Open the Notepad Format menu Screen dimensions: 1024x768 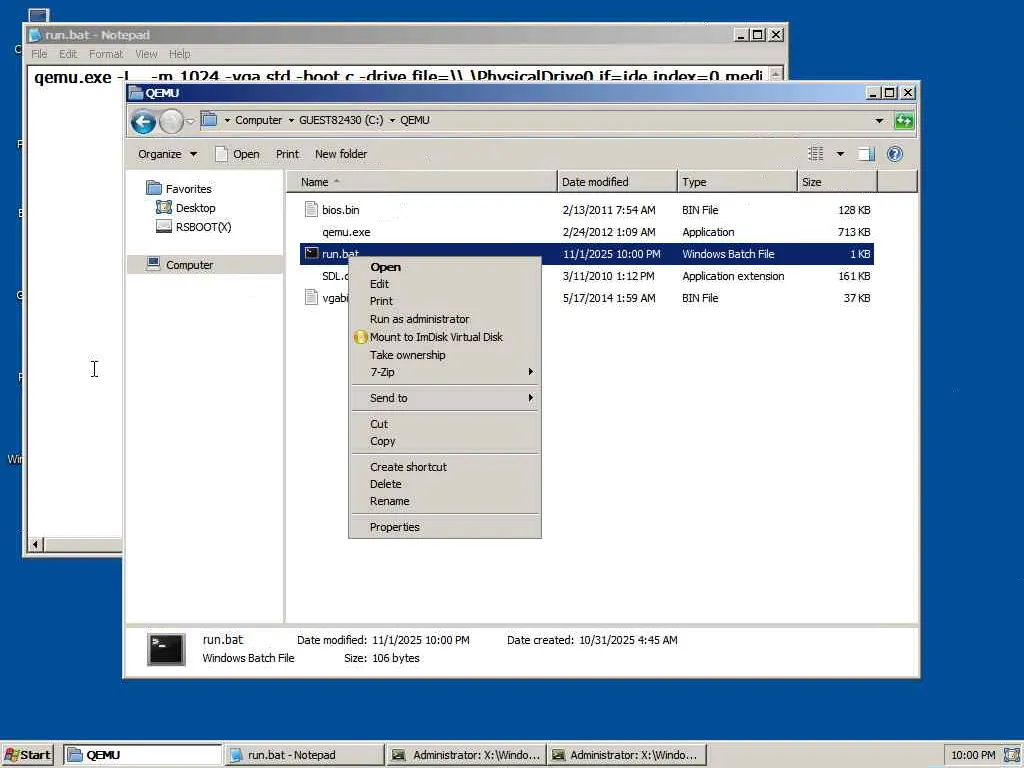click(x=106, y=54)
